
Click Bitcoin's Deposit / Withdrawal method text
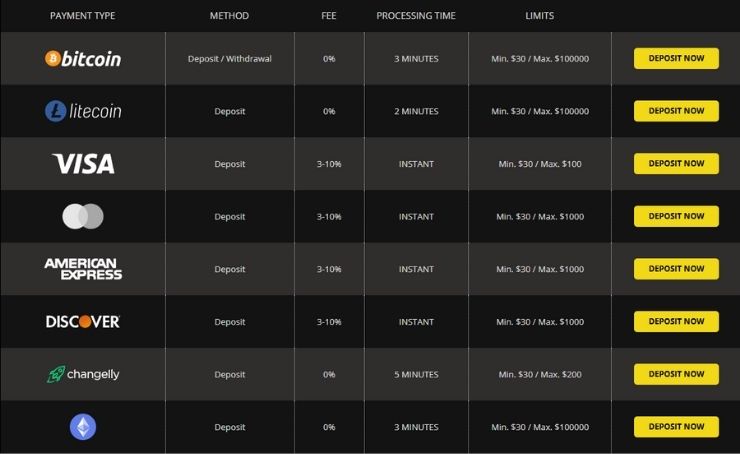pos(229,59)
